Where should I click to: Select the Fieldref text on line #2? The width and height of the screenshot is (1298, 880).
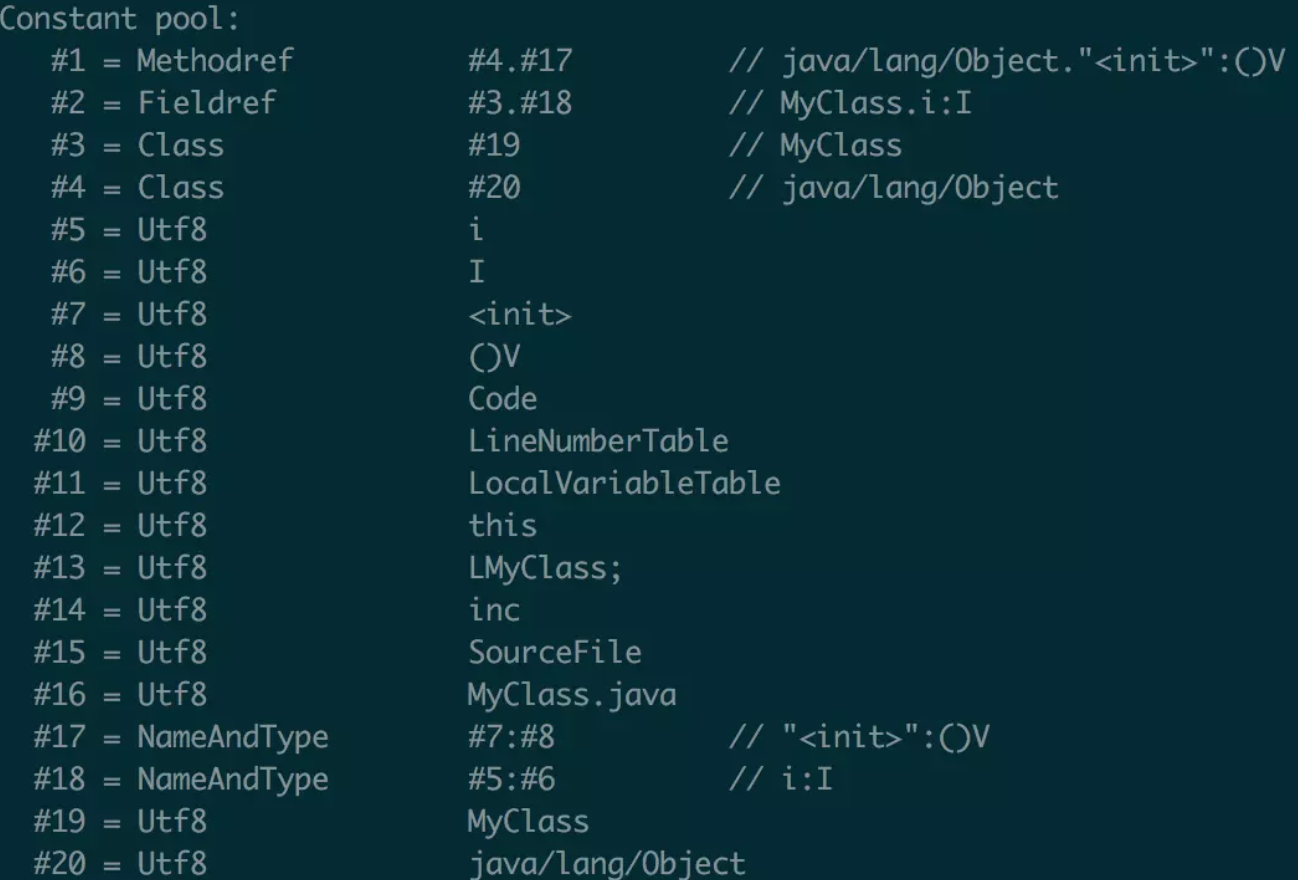(x=206, y=103)
